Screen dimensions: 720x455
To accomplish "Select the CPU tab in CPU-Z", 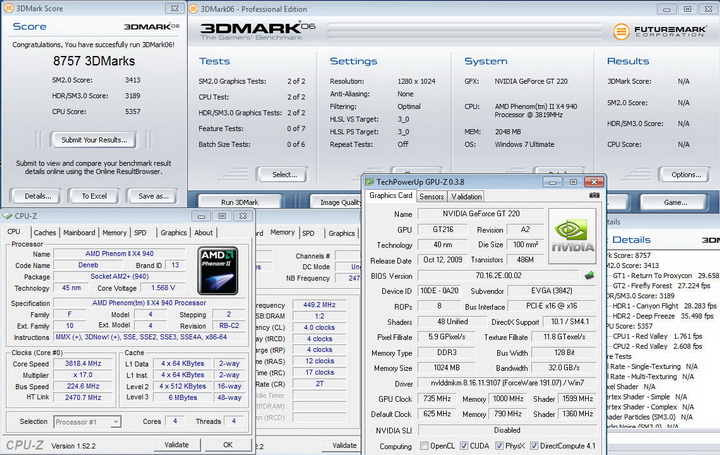I will 14,232.
